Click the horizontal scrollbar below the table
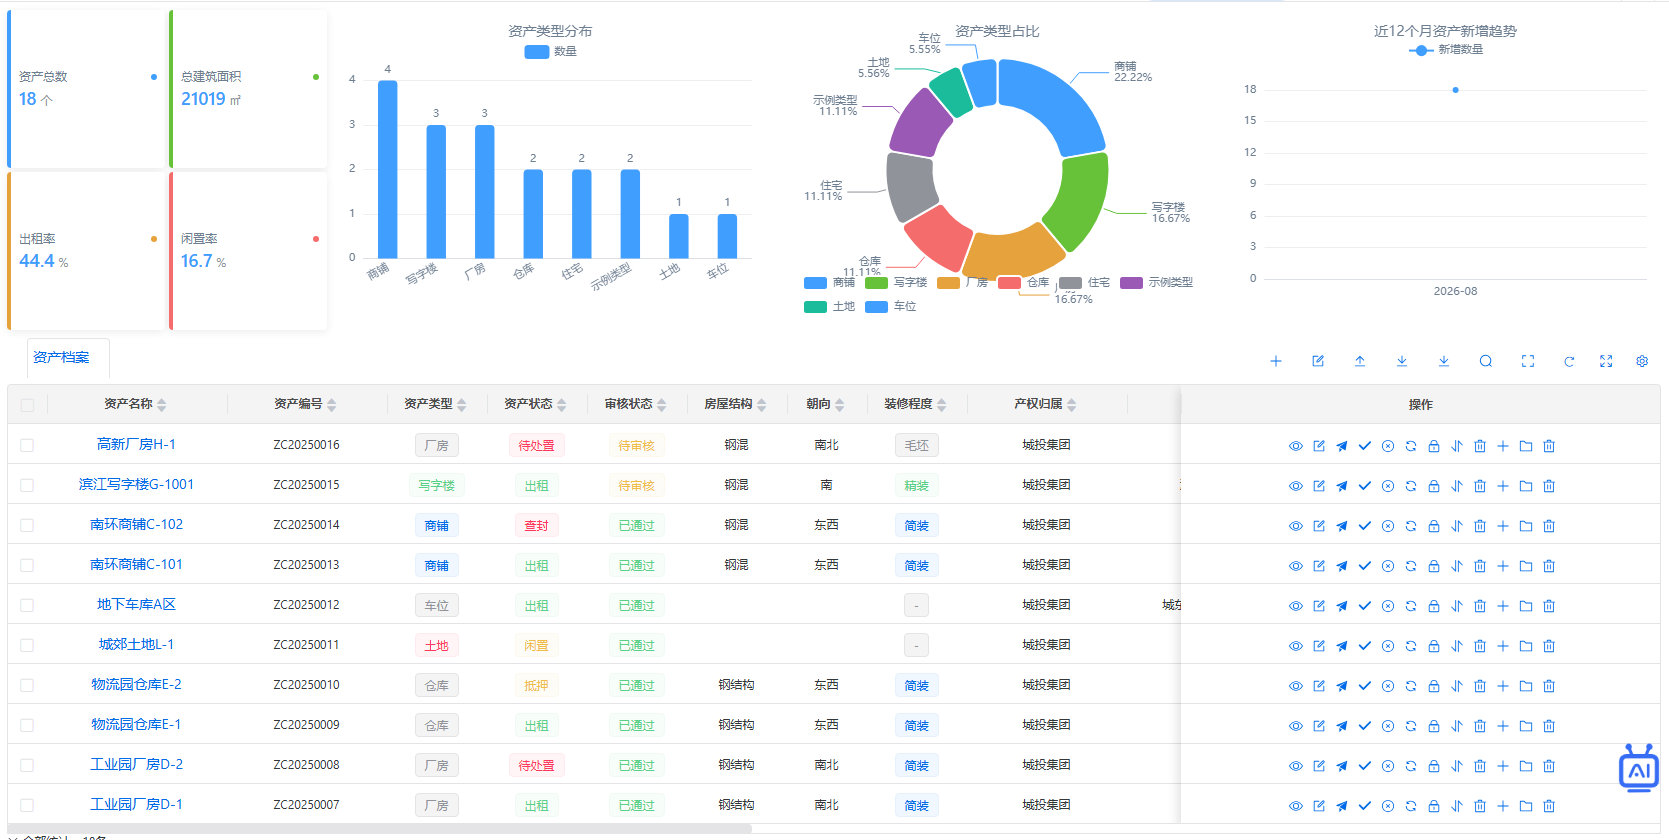Screen dimensions: 1669x840 380,829
